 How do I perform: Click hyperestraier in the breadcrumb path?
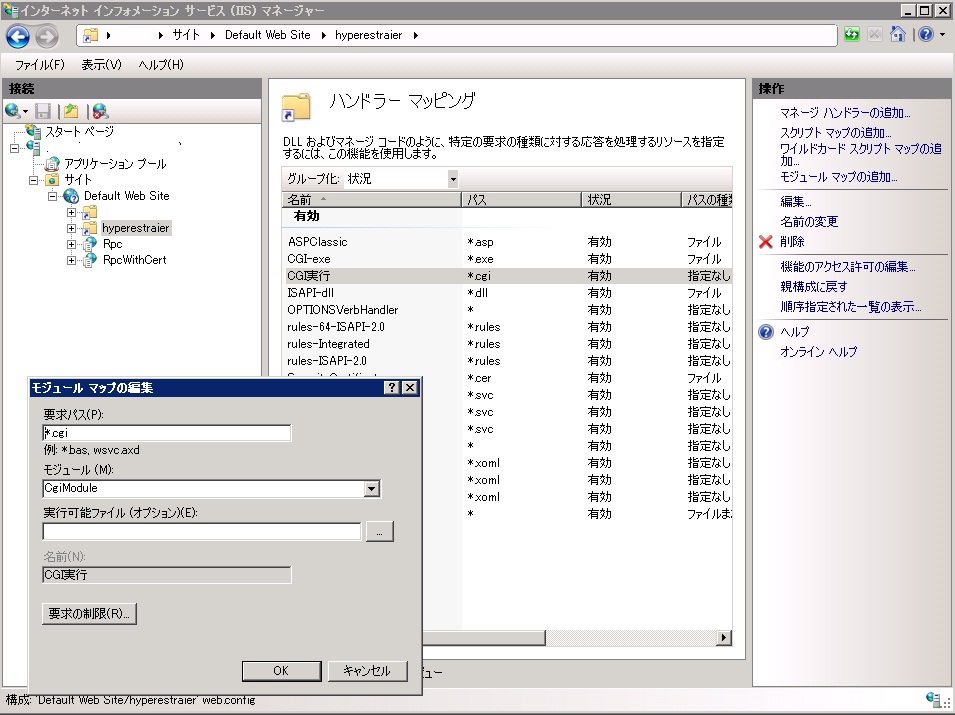(x=368, y=35)
